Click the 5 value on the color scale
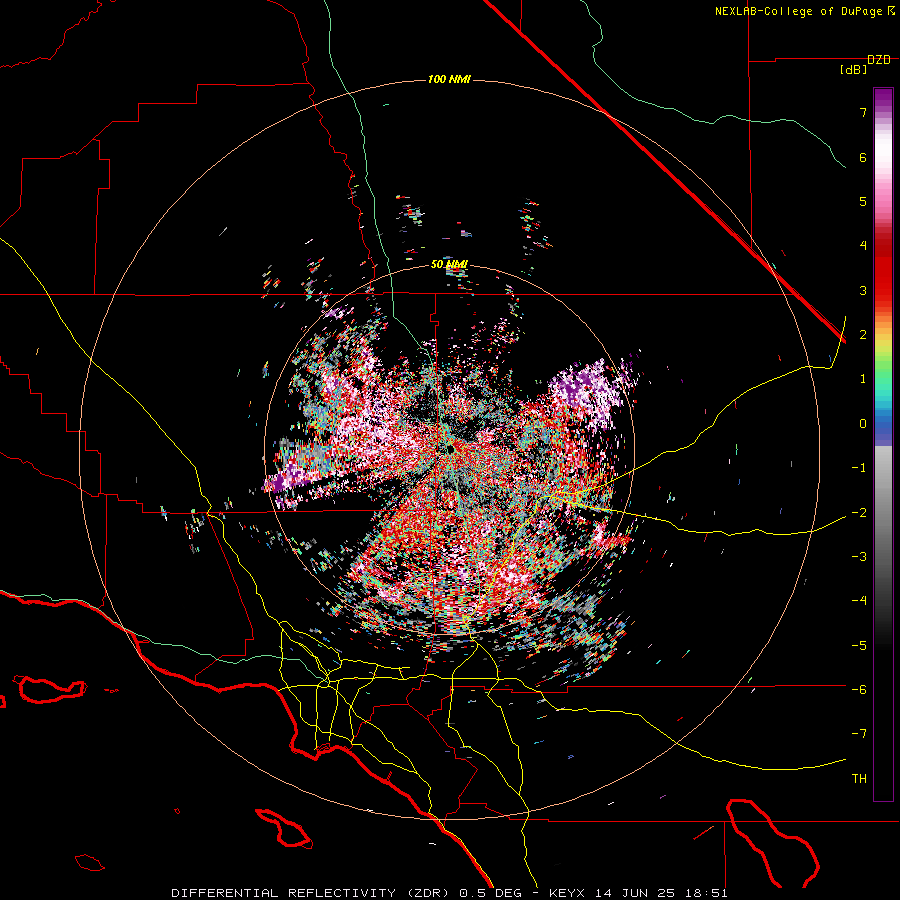Viewport: 900px width, 900px height. [x=863, y=201]
